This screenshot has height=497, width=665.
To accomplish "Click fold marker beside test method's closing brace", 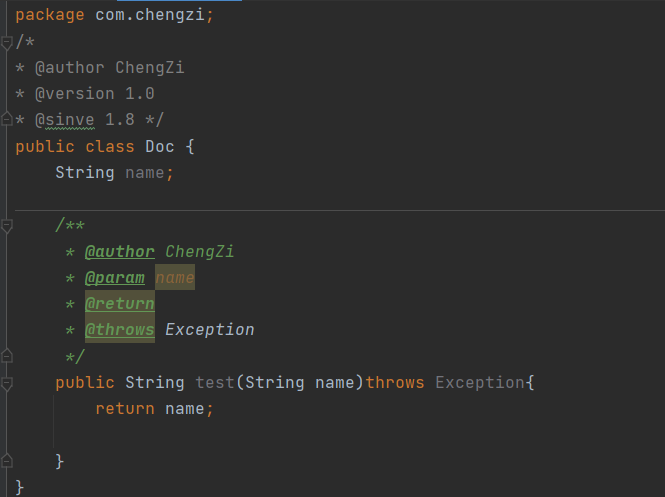I will pos(6,461).
